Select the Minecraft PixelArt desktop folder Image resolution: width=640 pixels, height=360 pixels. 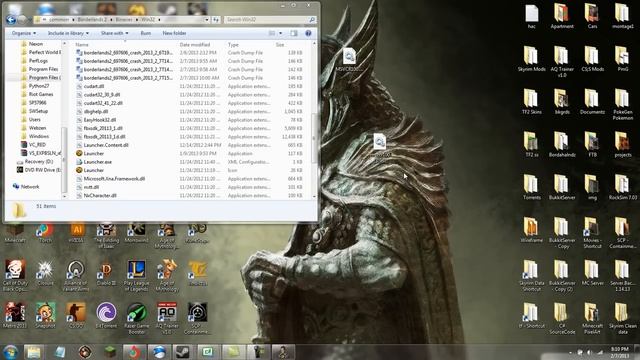[x=592, y=318]
